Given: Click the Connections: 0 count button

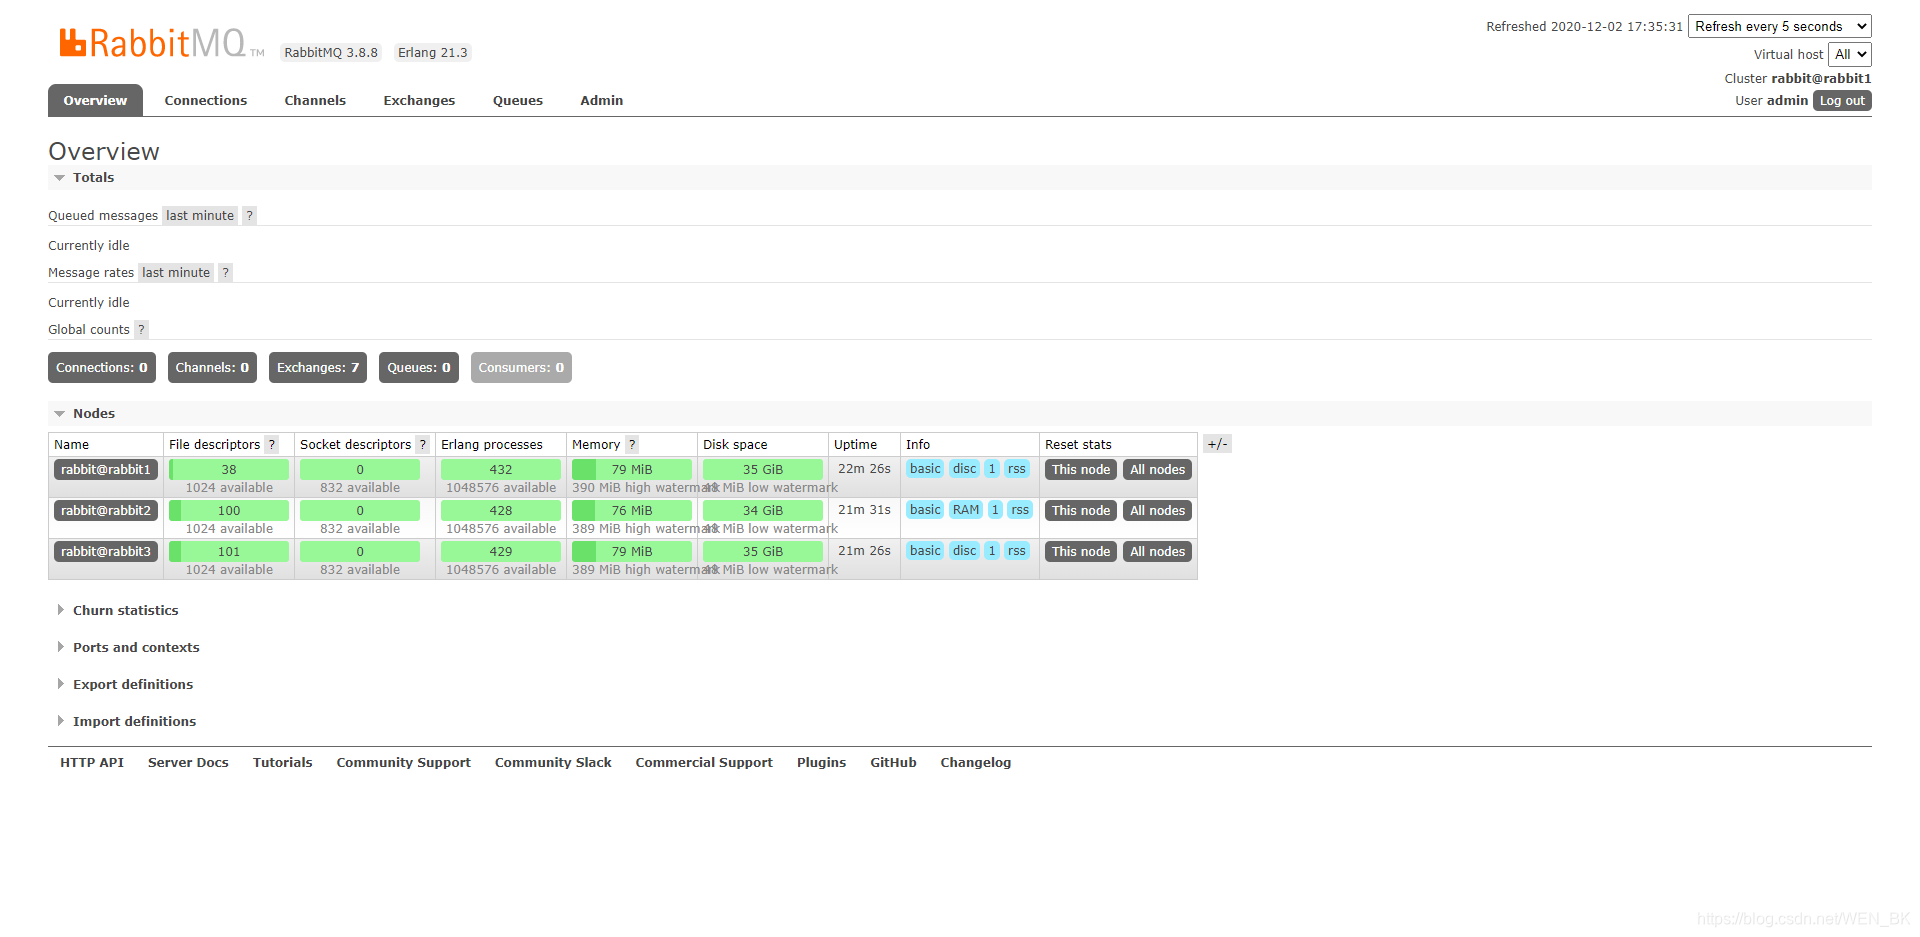Looking at the screenshot, I should click(102, 368).
